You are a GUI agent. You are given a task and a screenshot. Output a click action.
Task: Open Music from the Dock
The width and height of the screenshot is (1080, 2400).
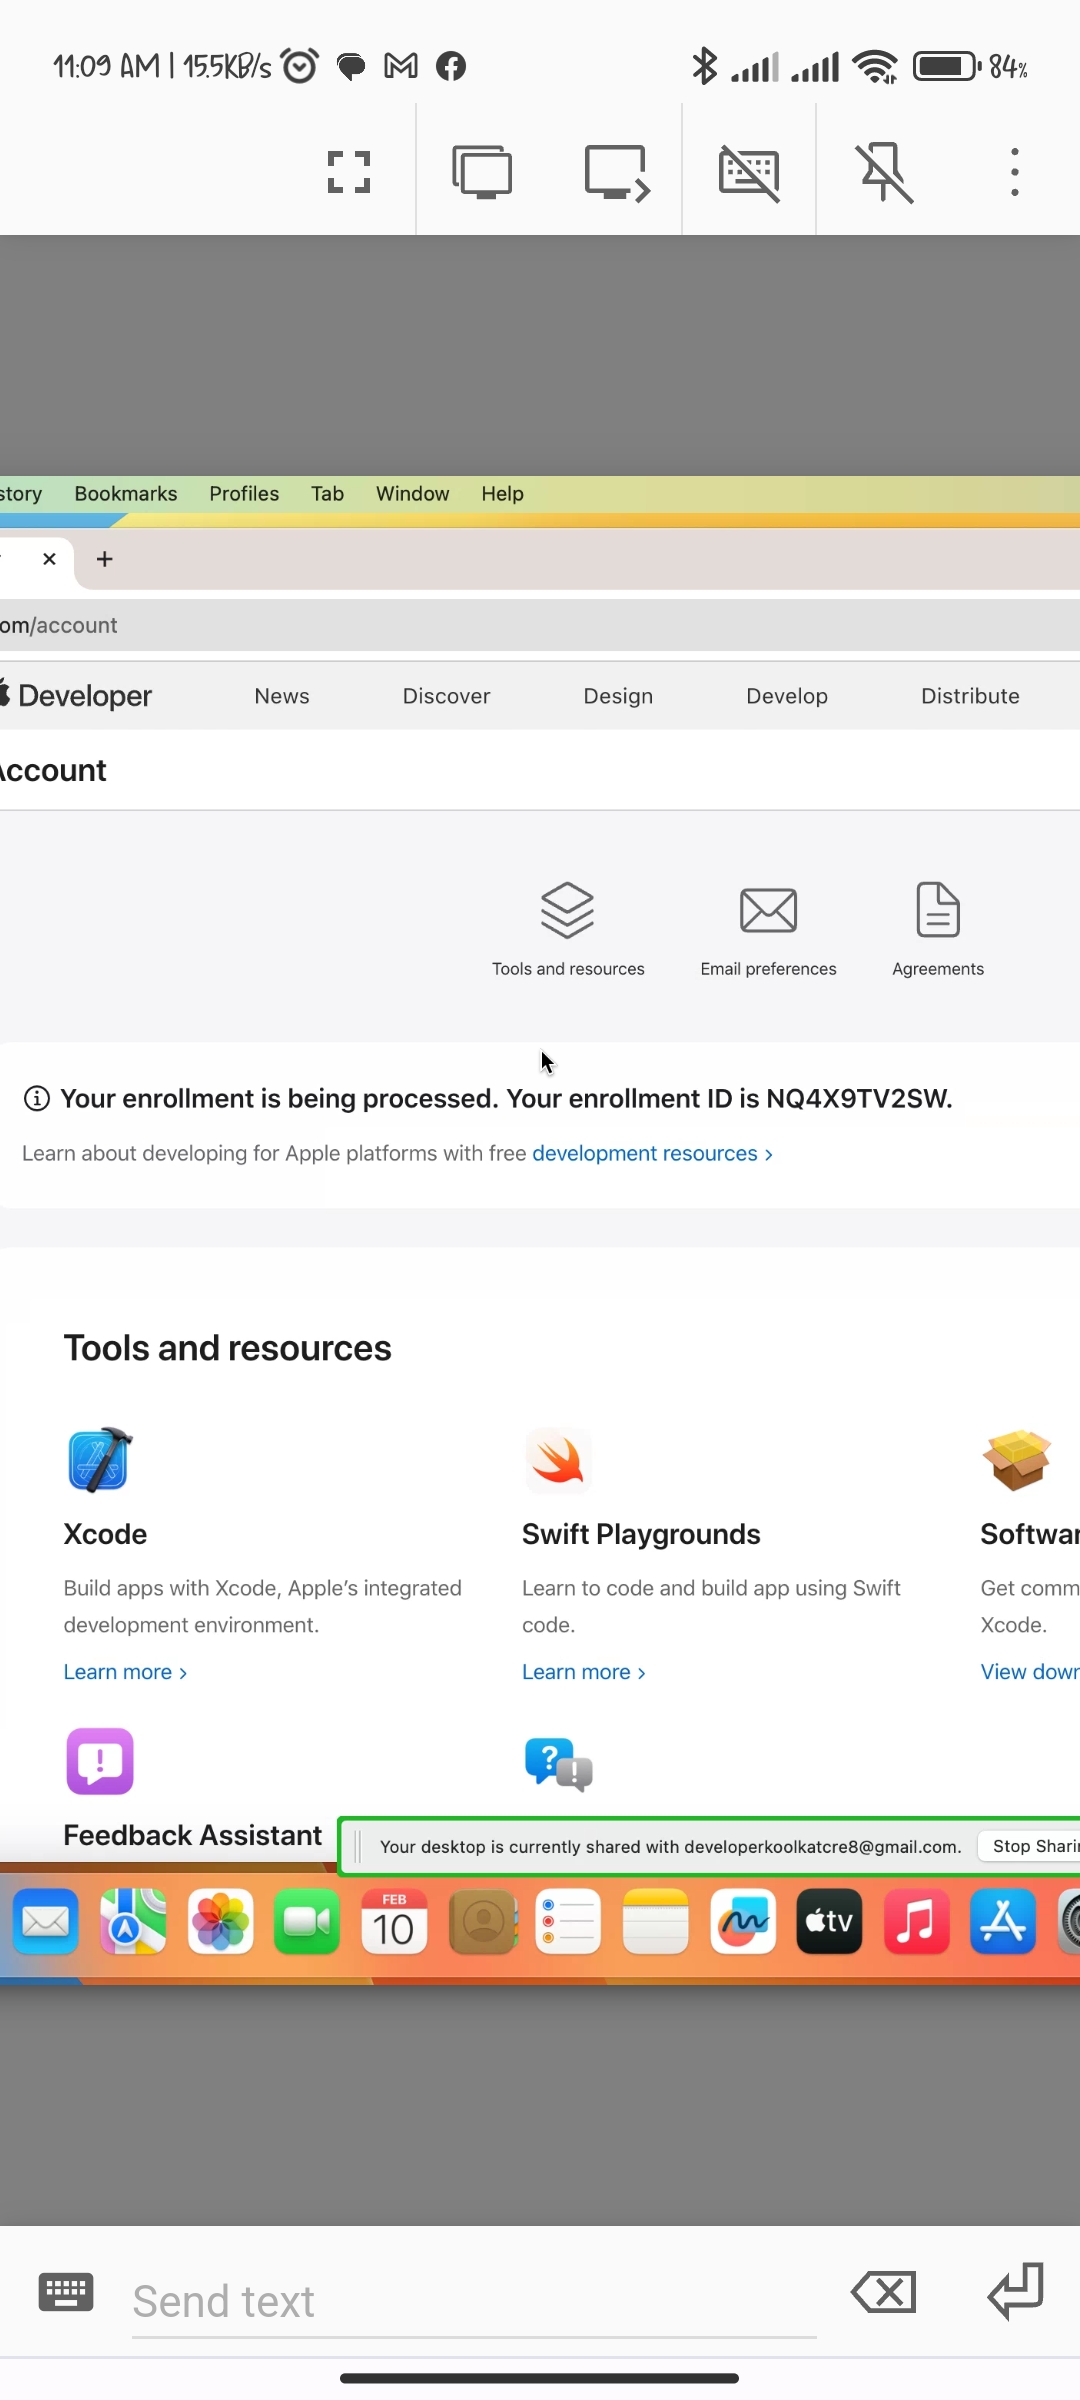(x=916, y=1921)
